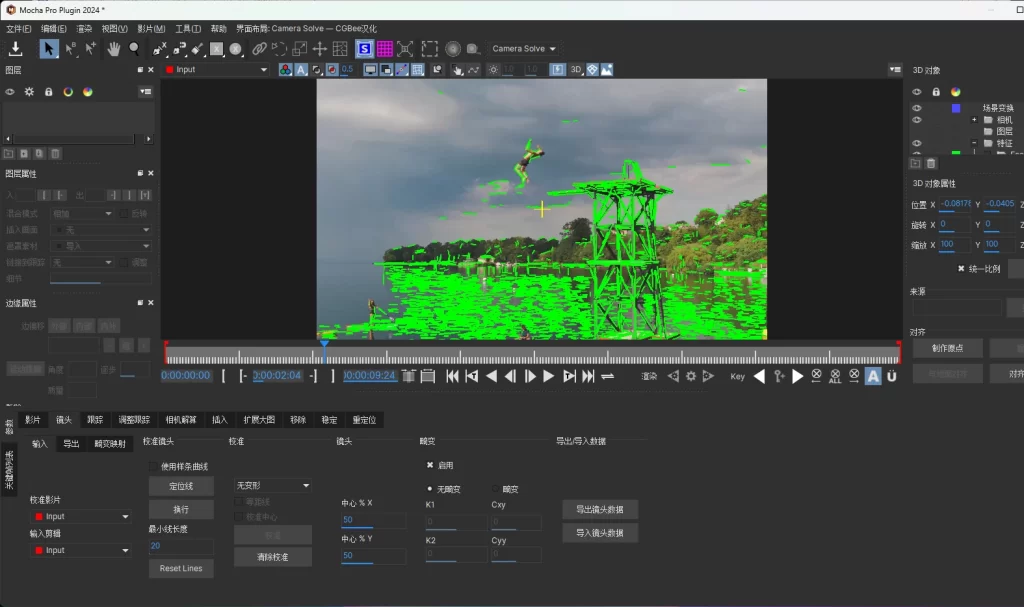This screenshot has height=607, width=1024.
Task: Toggle the Autokey A button
Action: pyautogui.click(x=873, y=376)
